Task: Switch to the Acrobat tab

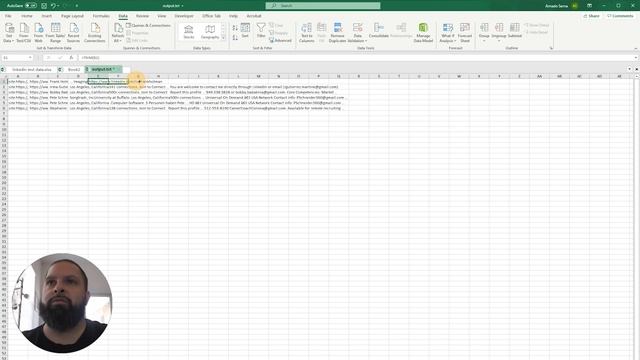Action: [x=254, y=16]
